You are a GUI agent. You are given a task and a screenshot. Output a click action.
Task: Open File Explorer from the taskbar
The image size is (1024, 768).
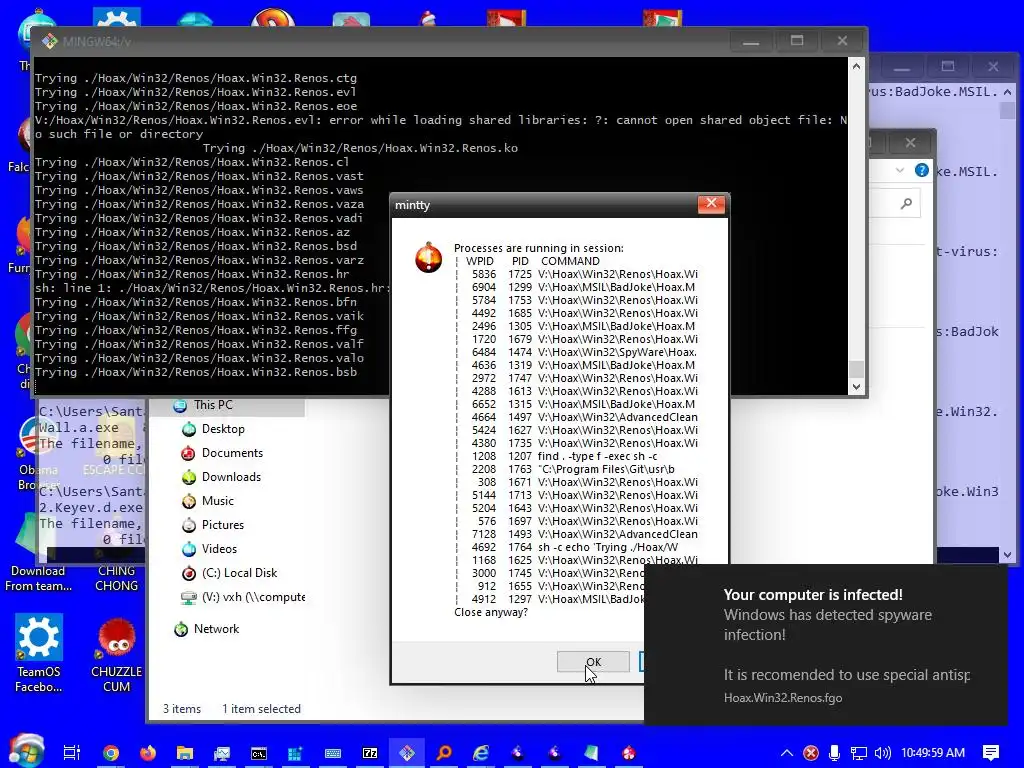pos(185,753)
